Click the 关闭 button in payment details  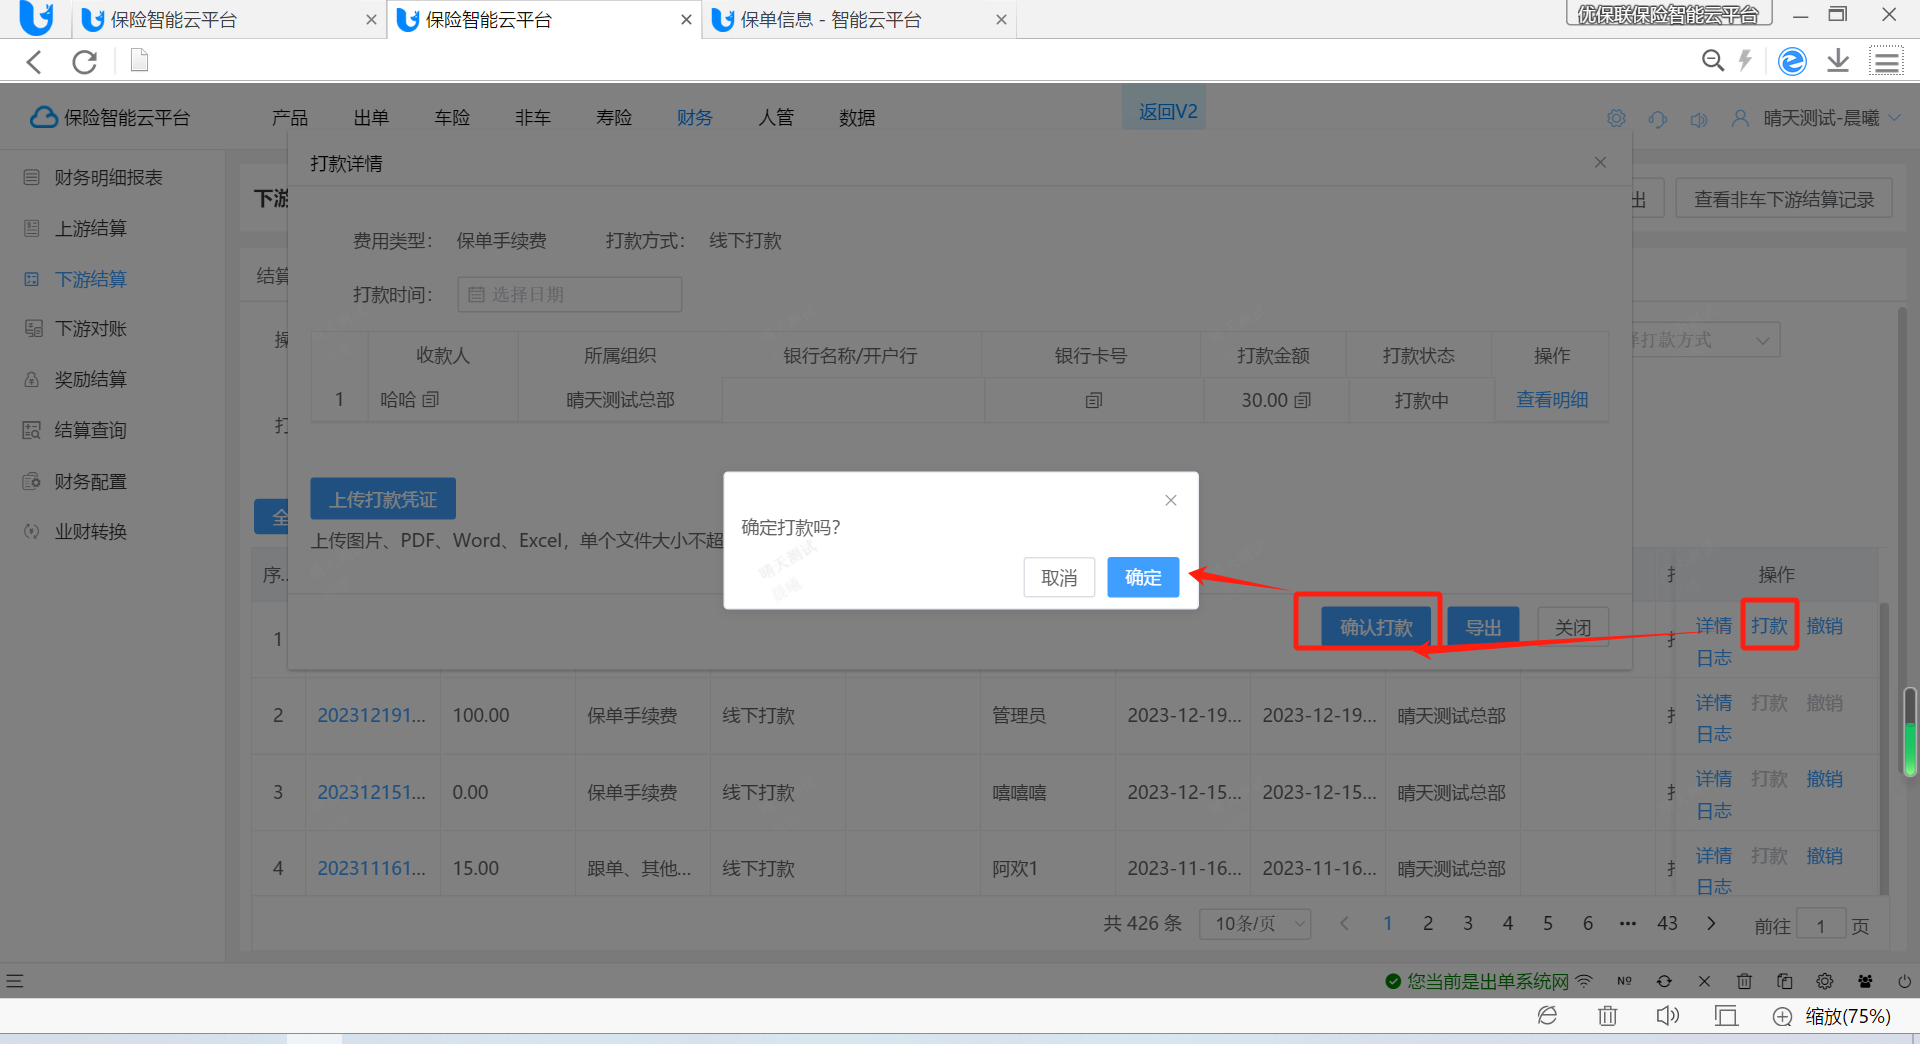pos(1573,627)
